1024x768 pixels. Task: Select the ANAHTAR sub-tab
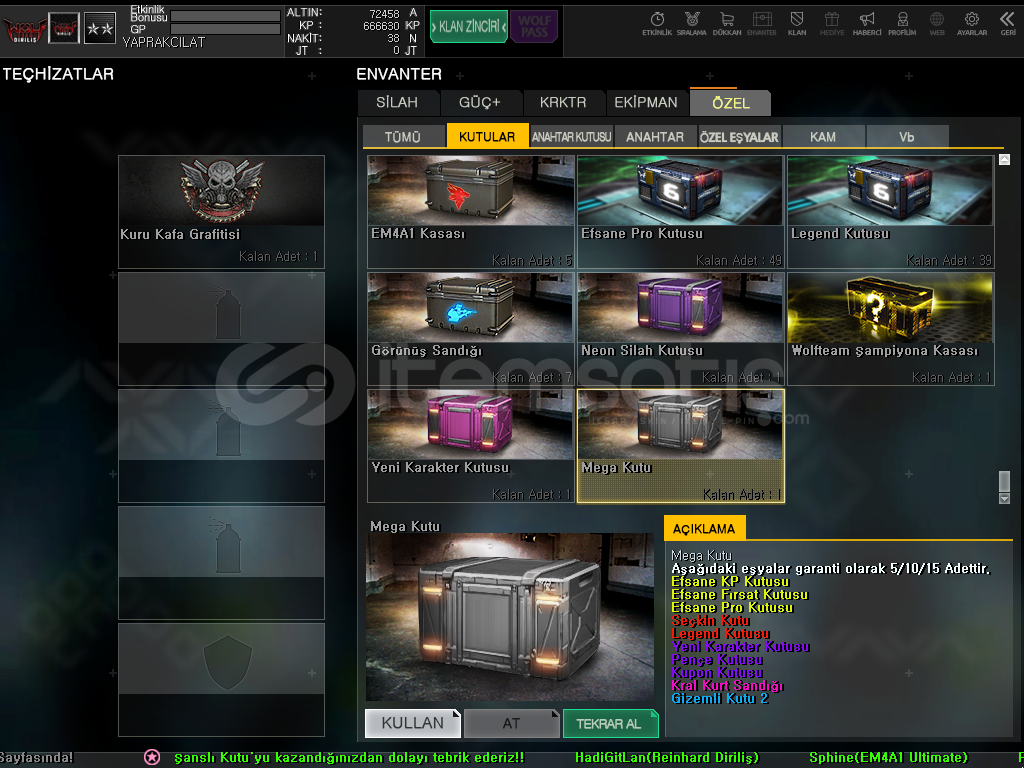tap(655, 136)
